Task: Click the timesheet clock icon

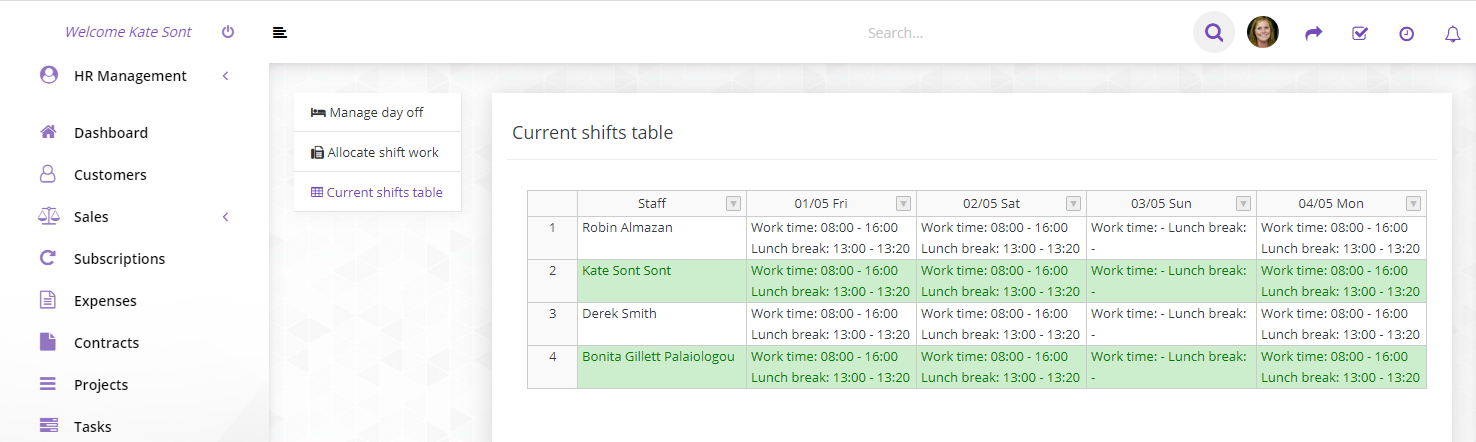Action: pos(1406,33)
